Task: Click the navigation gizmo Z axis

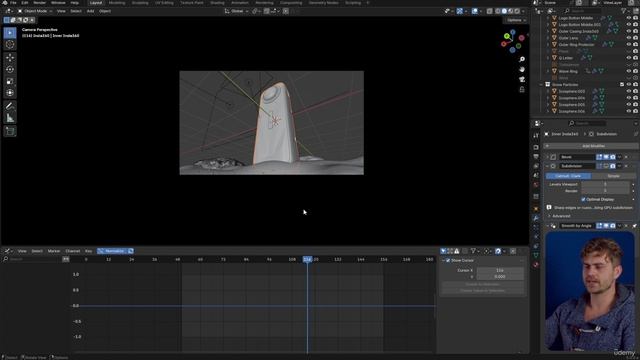Action: pyautogui.click(x=513, y=32)
